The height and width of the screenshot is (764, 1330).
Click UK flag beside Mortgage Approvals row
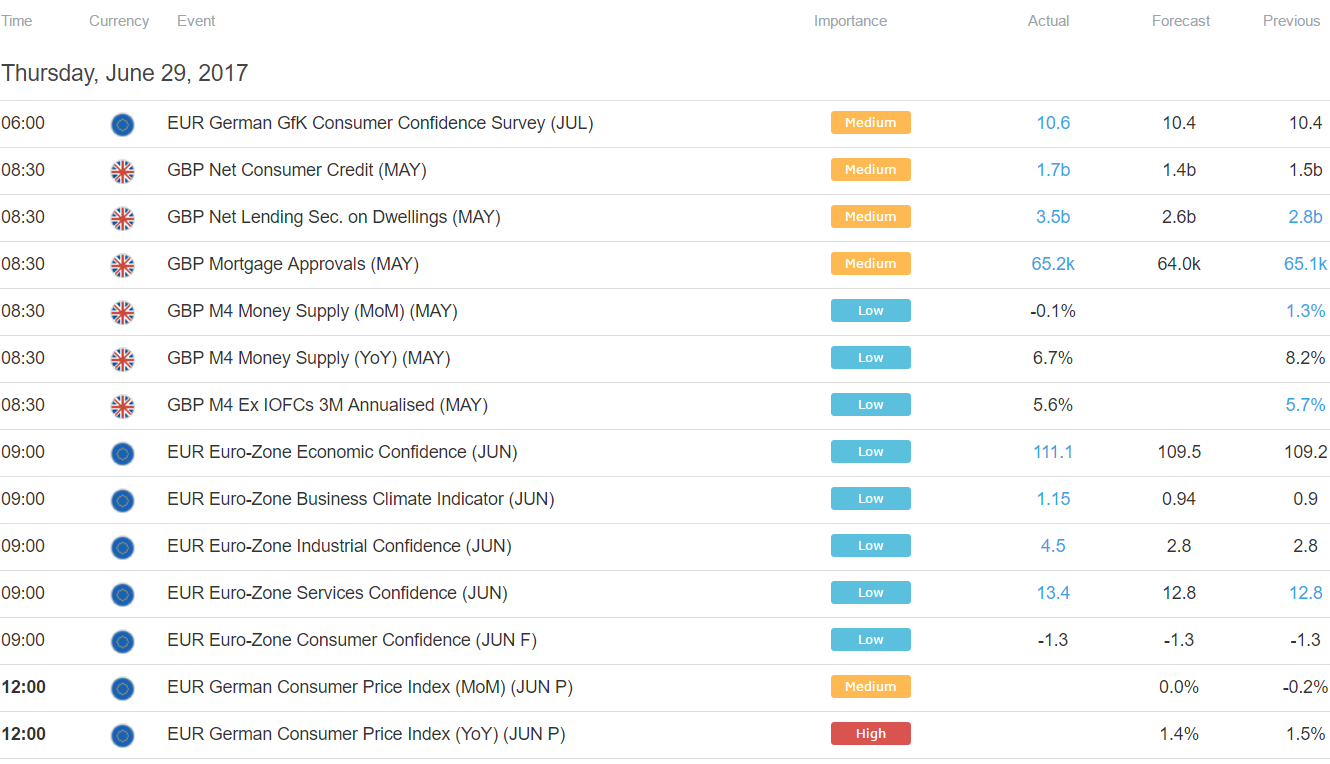(x=122, y=265)
